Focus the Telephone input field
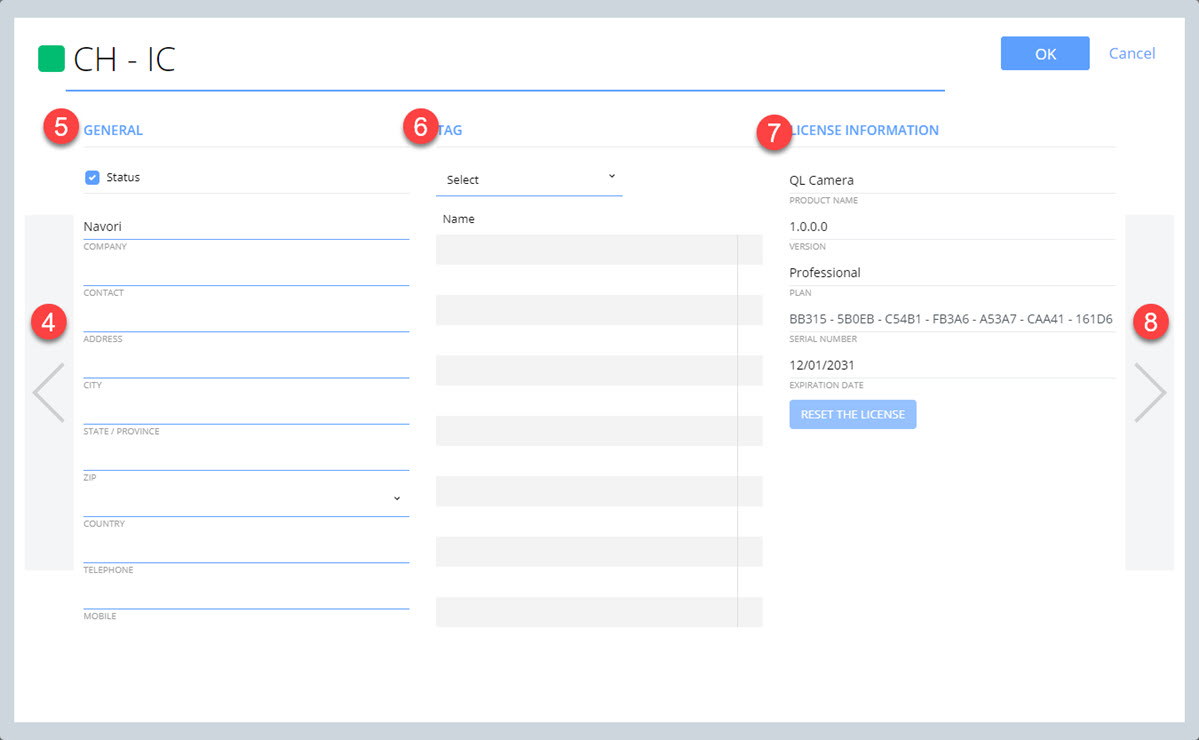Viewport: 1199px width, 740px height. (246, 550)
